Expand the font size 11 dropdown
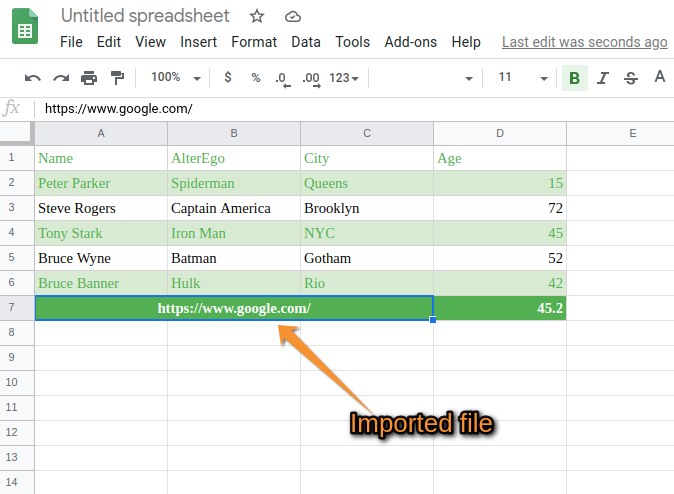This screenshot has width=674, height=494. (x=523, y=78)
